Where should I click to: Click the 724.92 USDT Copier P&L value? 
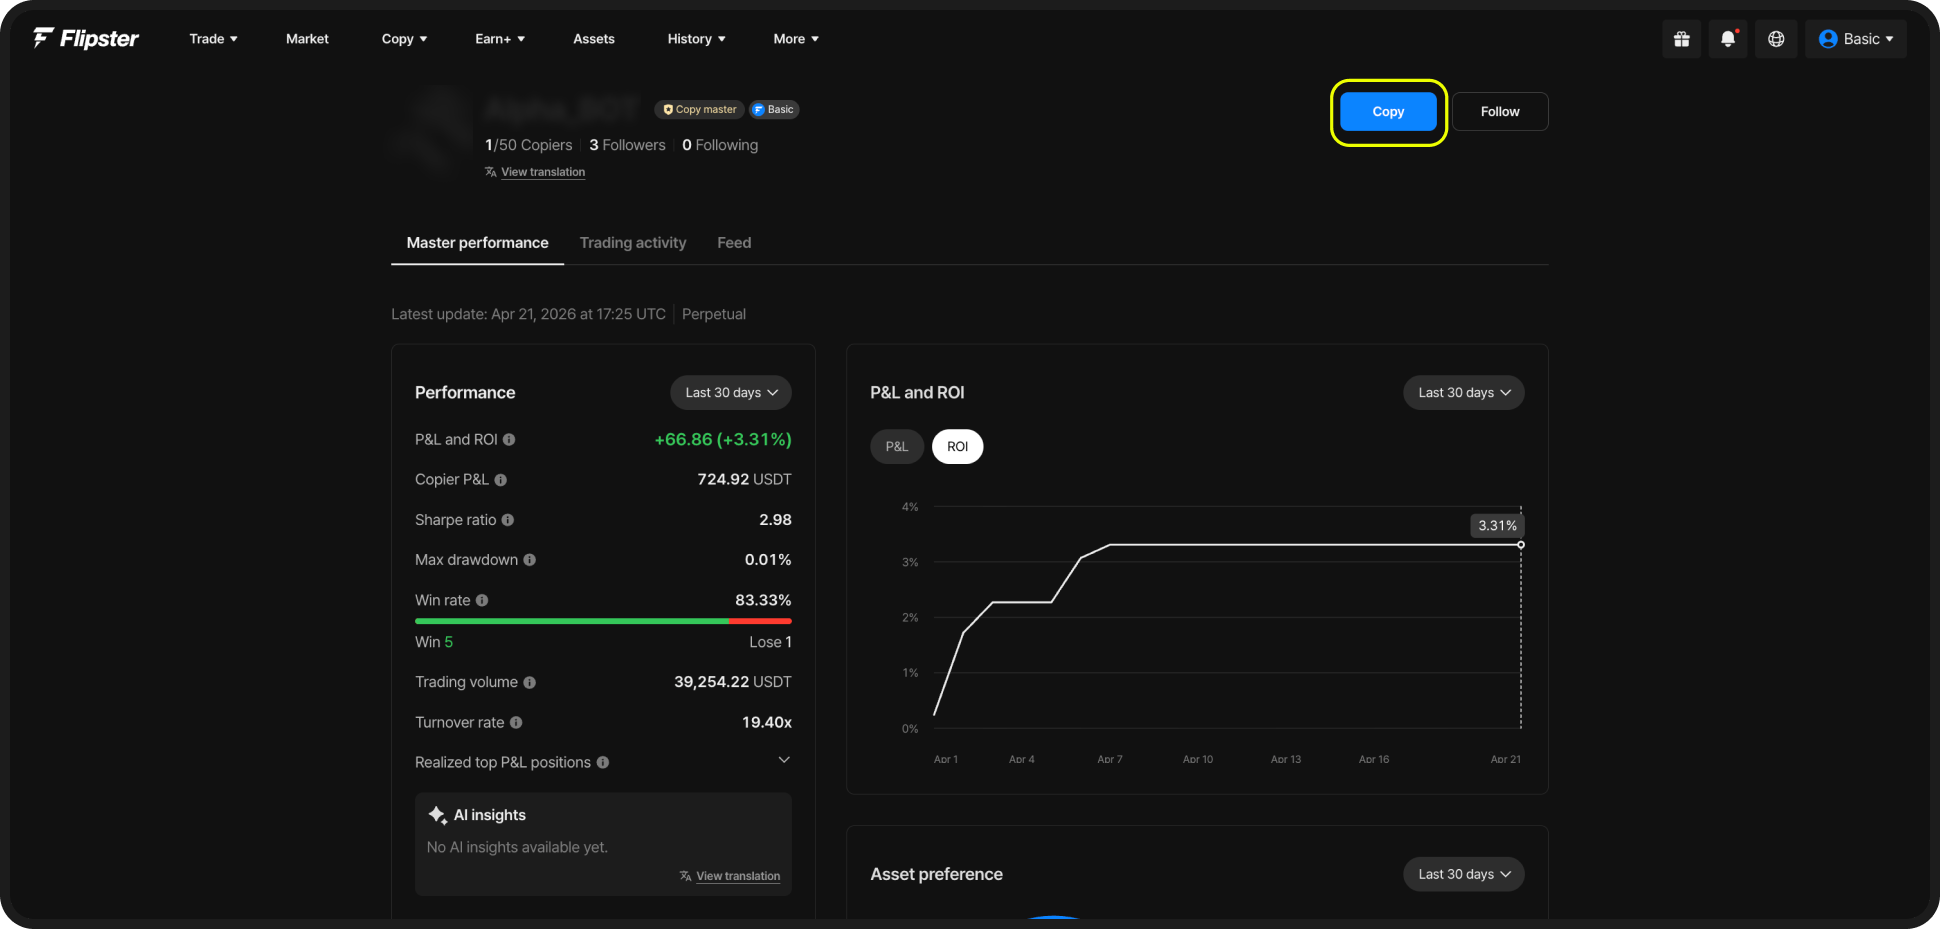(x=744, y=480)
